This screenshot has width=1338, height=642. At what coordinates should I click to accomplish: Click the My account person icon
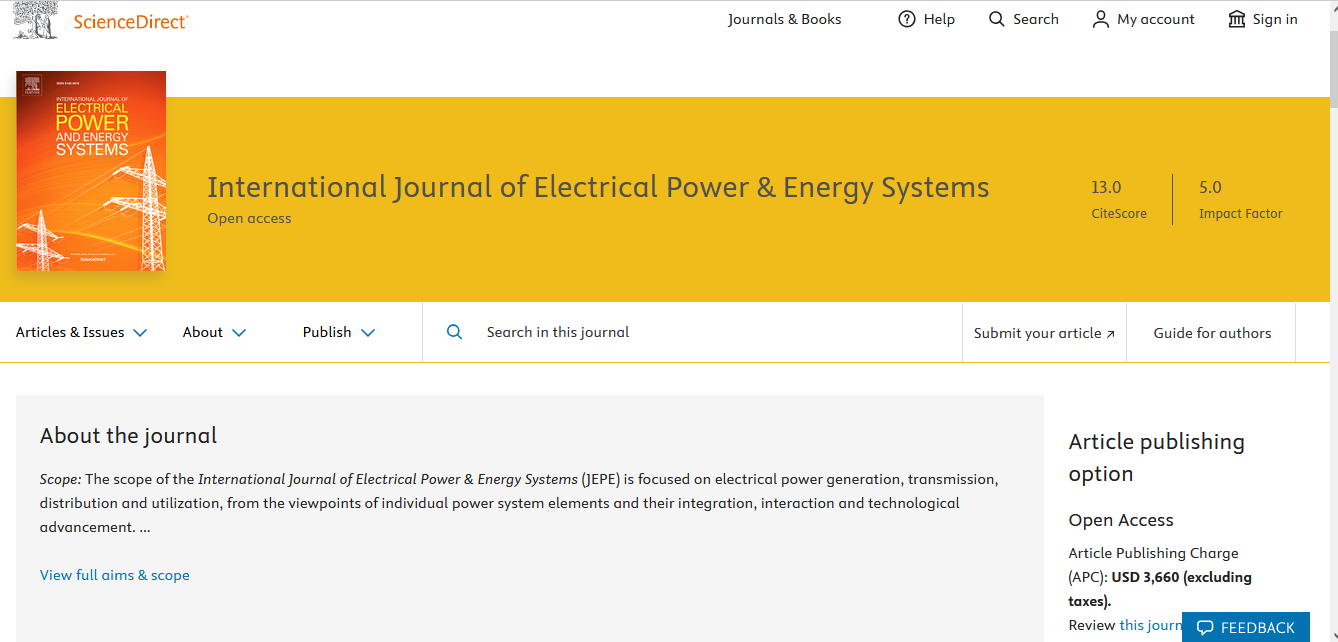pyautogui.click(x=1101, y=19)
